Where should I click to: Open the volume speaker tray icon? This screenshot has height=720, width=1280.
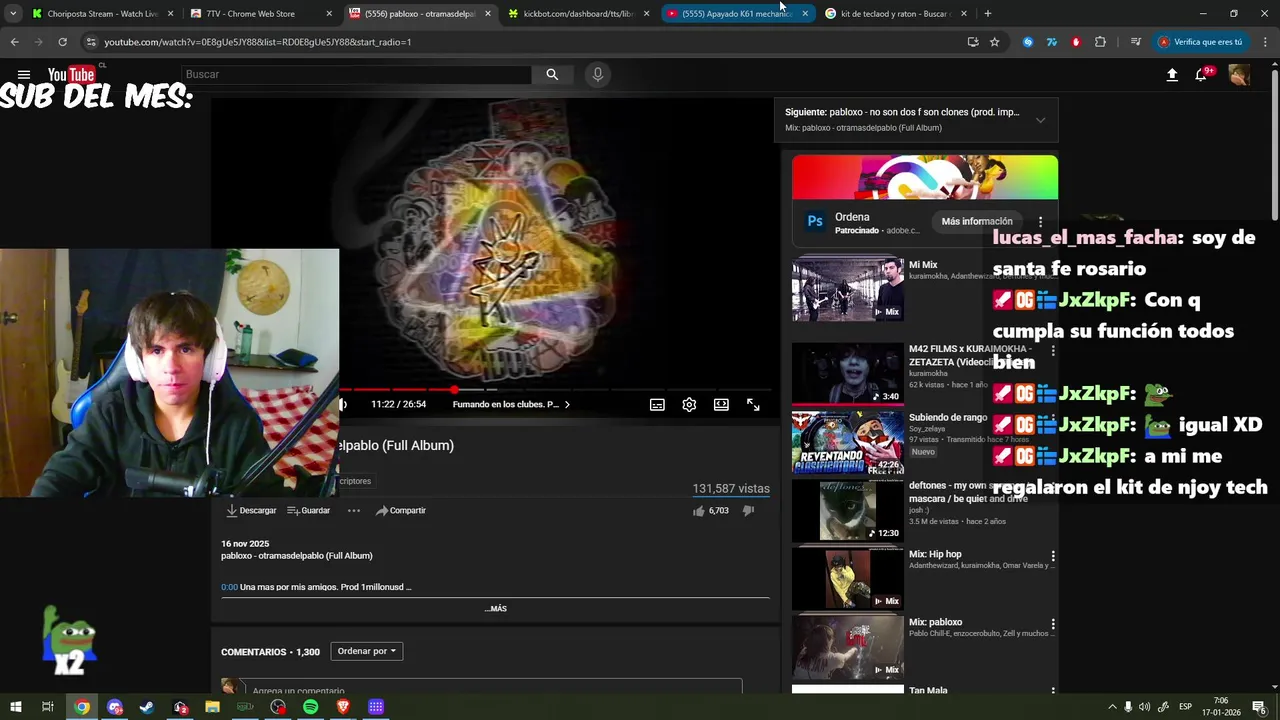pyautogui.click(x=1144, y=707)
